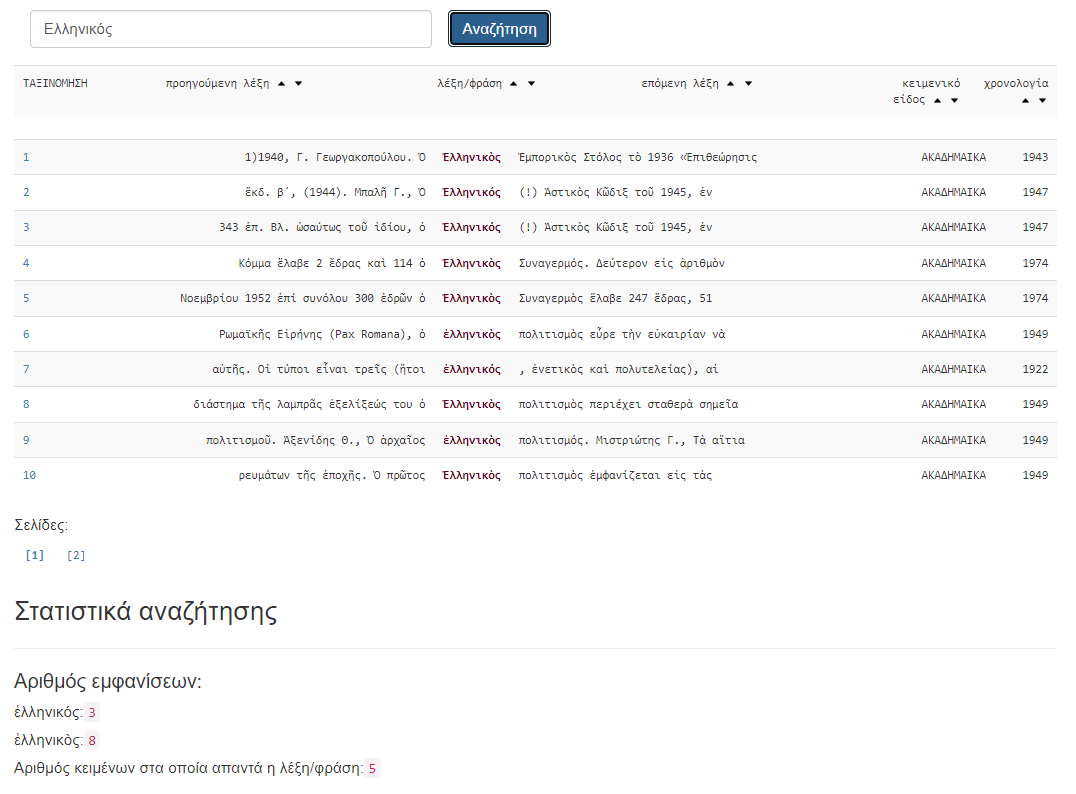Viewport: 1076px width, 794px height.
Task: Sort κειμενικό είδος descending with down arrow
Action: 954,101
